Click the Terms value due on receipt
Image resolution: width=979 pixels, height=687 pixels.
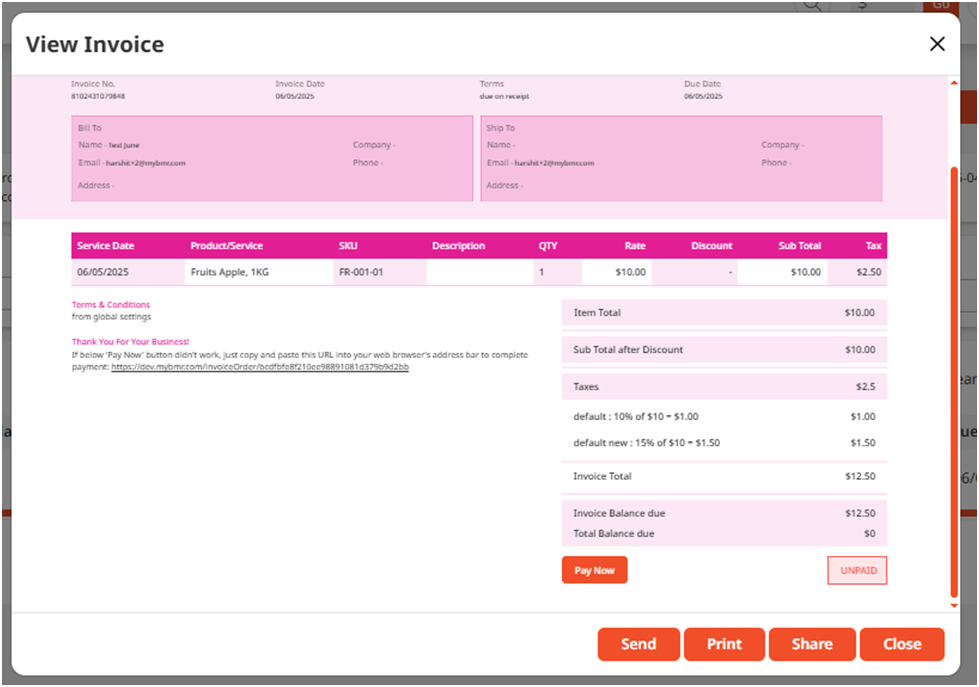pos(504,96)
